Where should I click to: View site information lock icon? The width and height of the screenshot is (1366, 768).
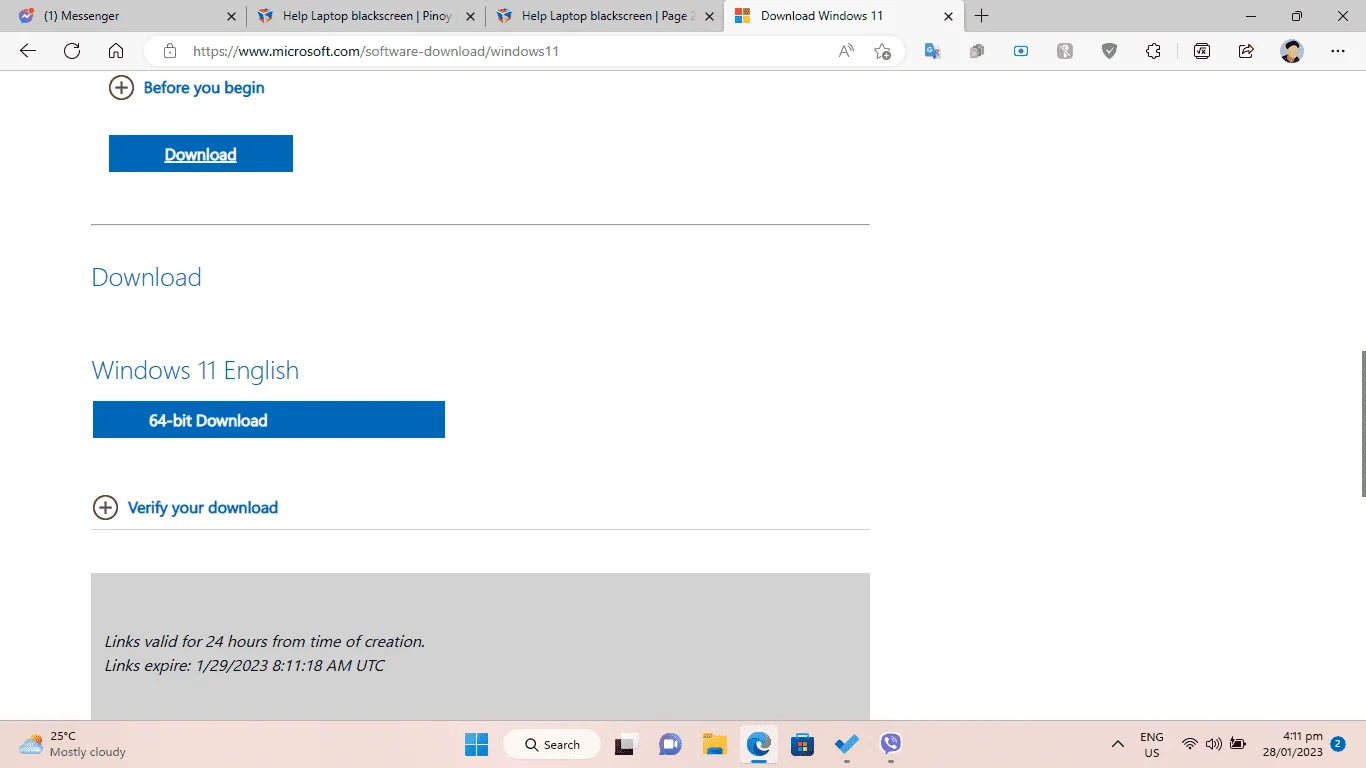(x=170, y=51)
